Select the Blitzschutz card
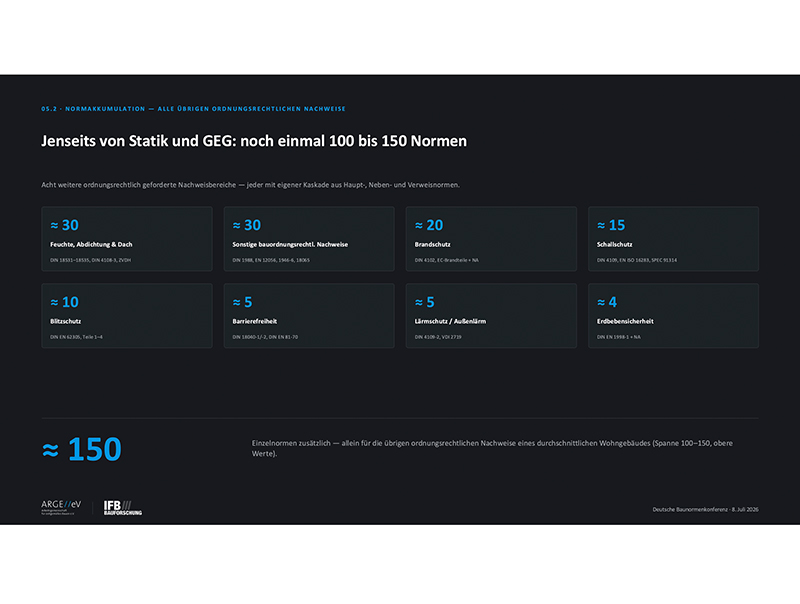This screenshot has height=604, width=800. (127, 316)
